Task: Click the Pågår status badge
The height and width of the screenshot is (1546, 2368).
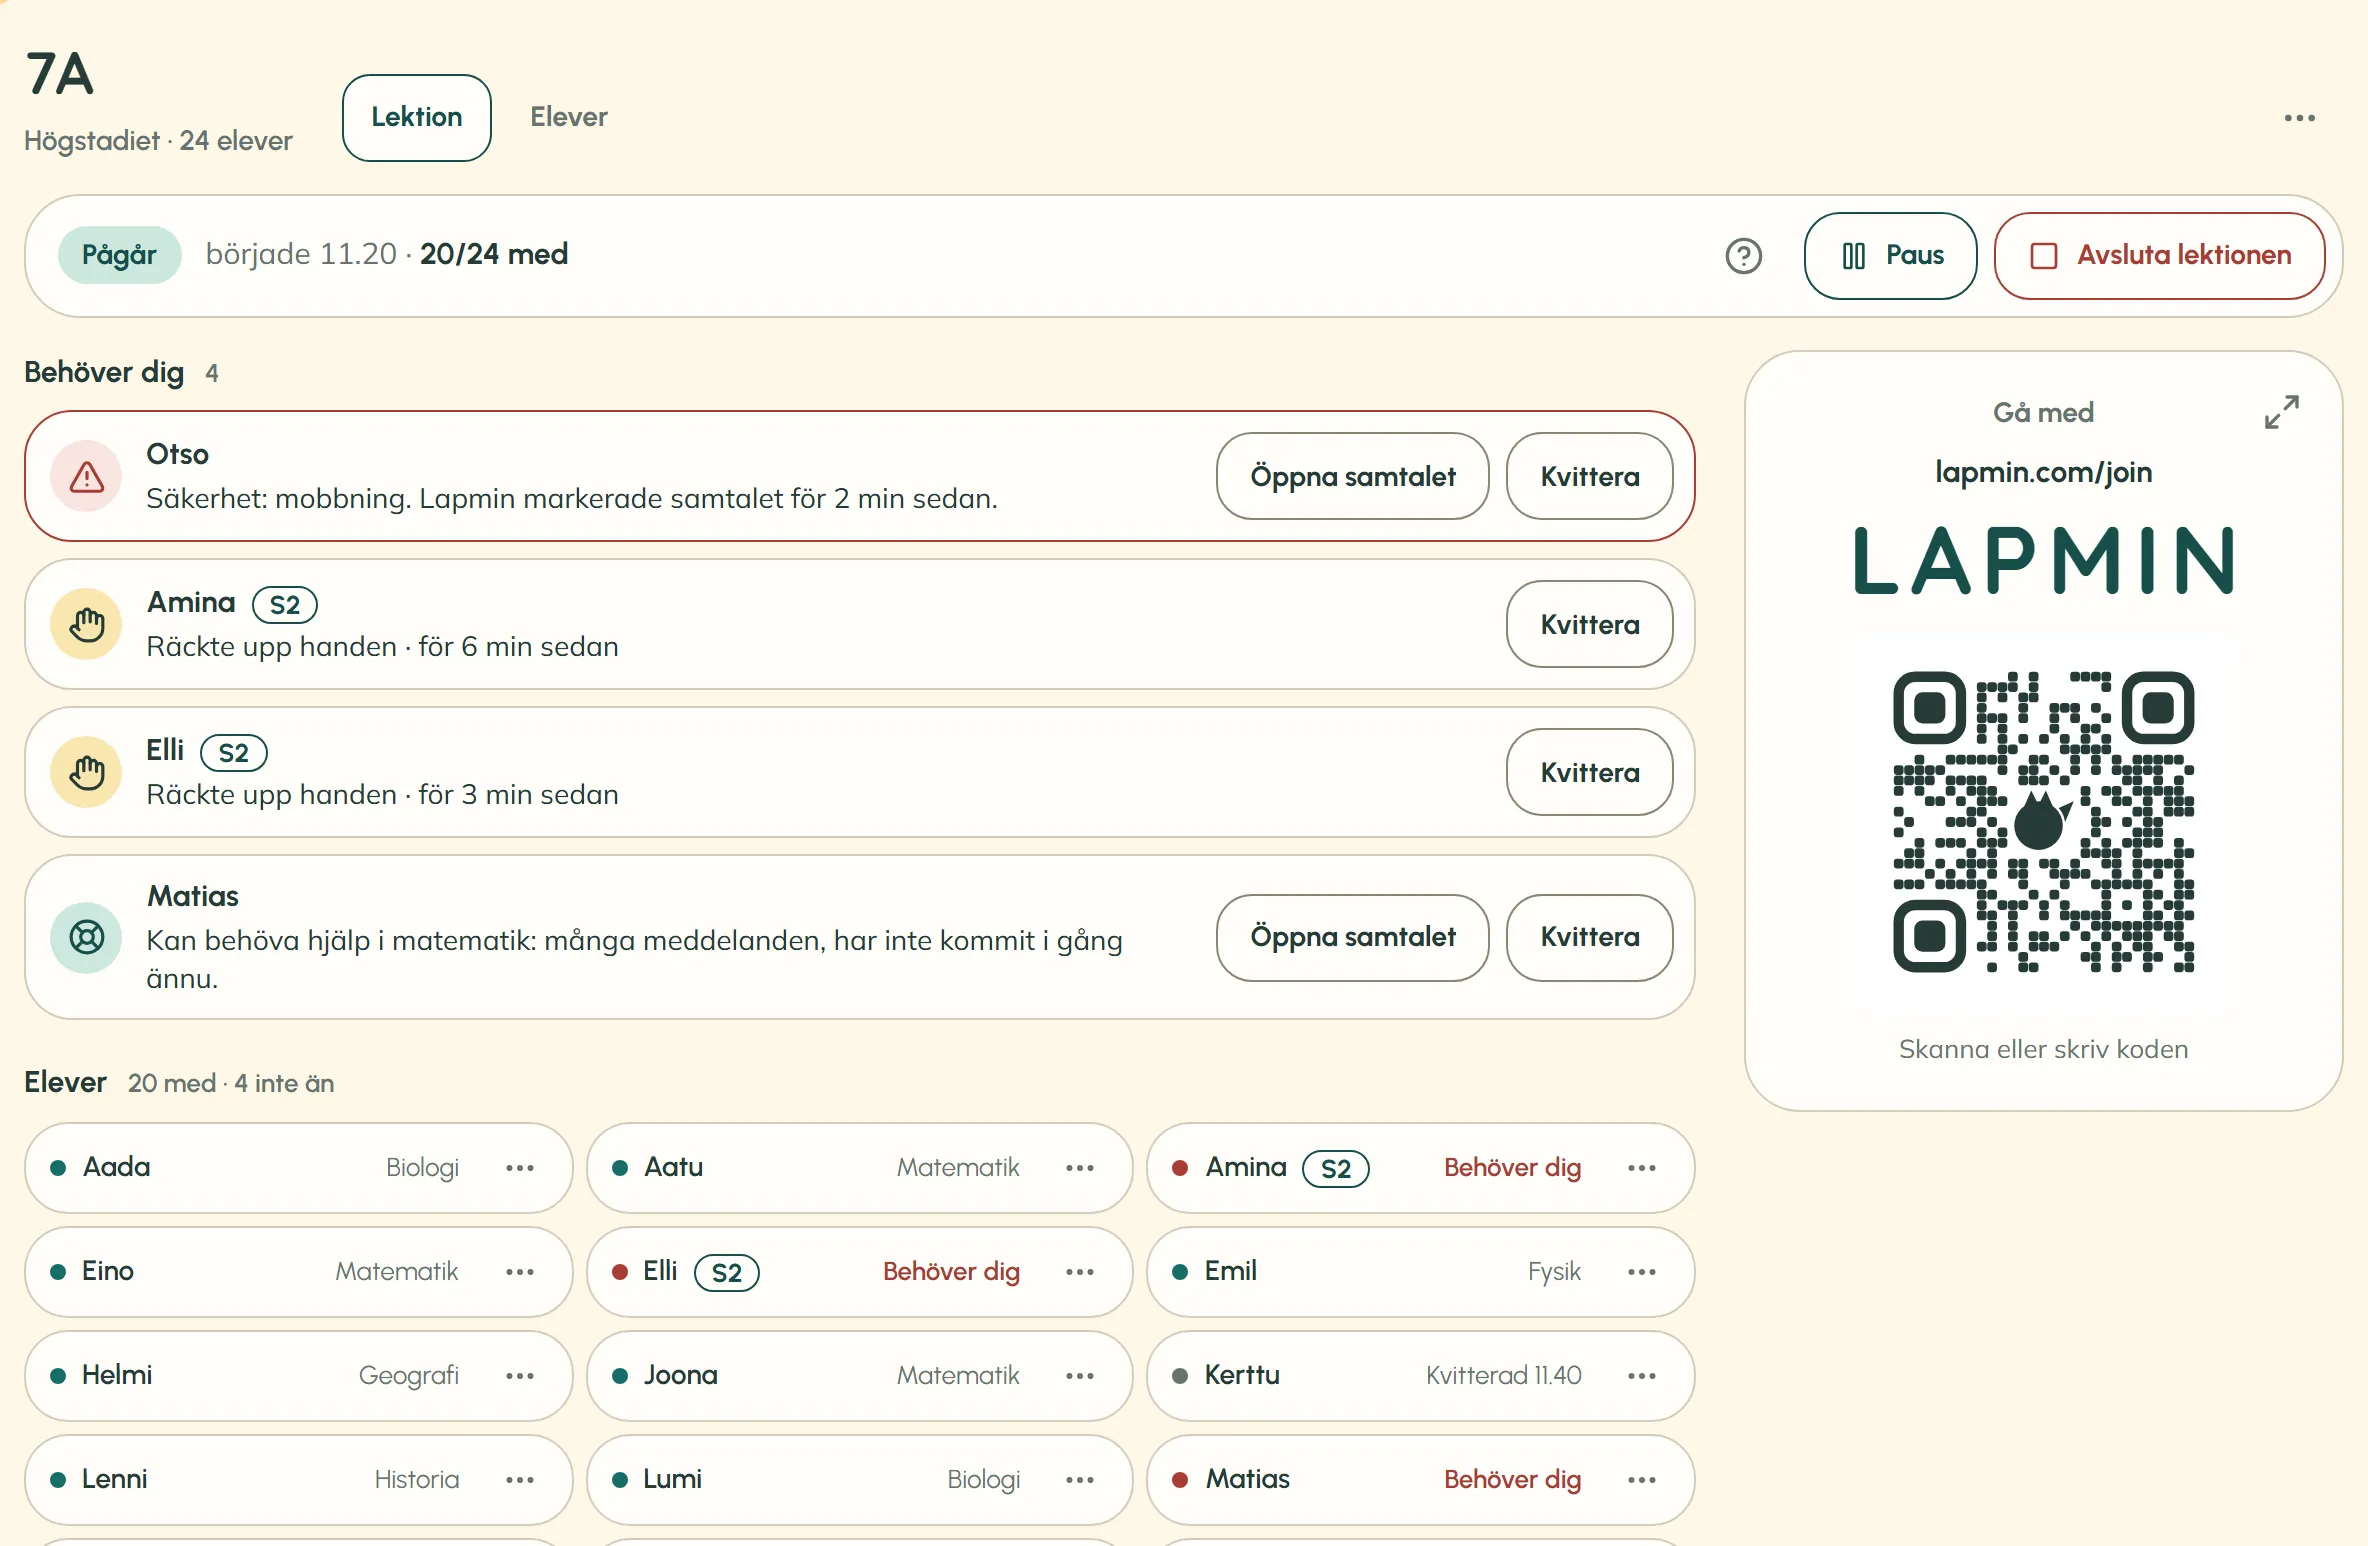Action: click(119, 256)
